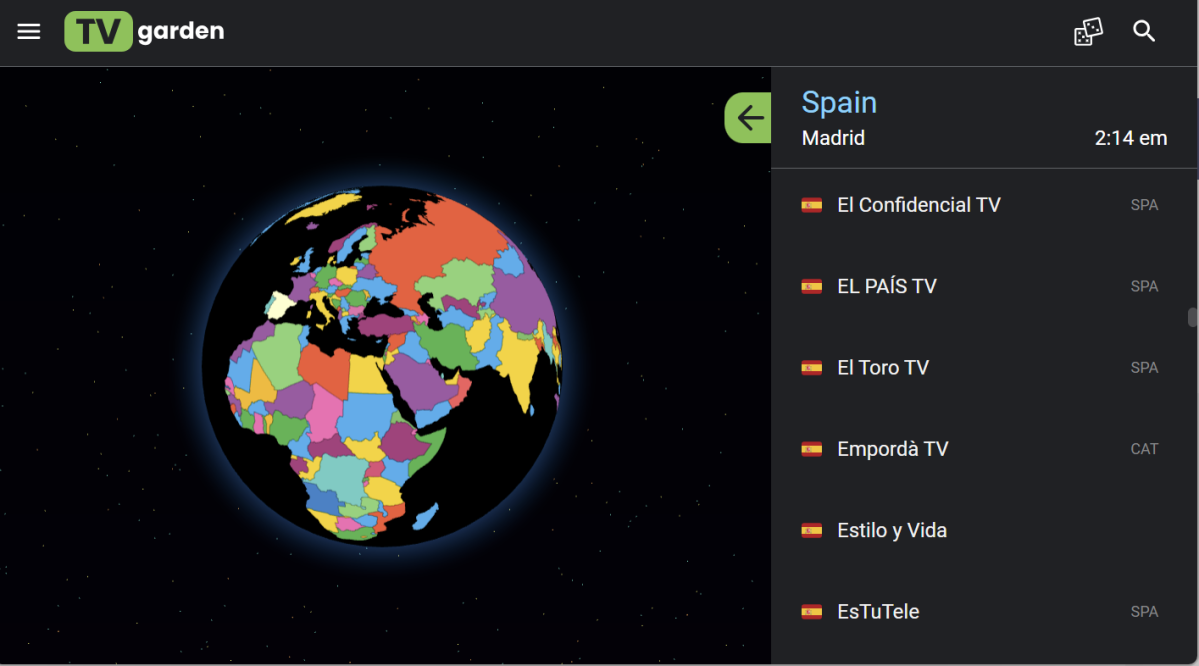Open the search magnifier icon
Viewport: 1199px width, 666px height.
click(1144, 32)
